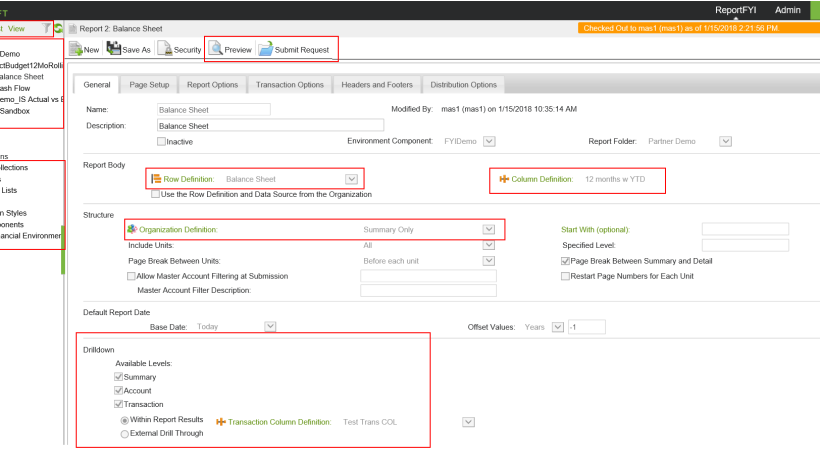Open the Include Units dropdown

tap(488, 245)
